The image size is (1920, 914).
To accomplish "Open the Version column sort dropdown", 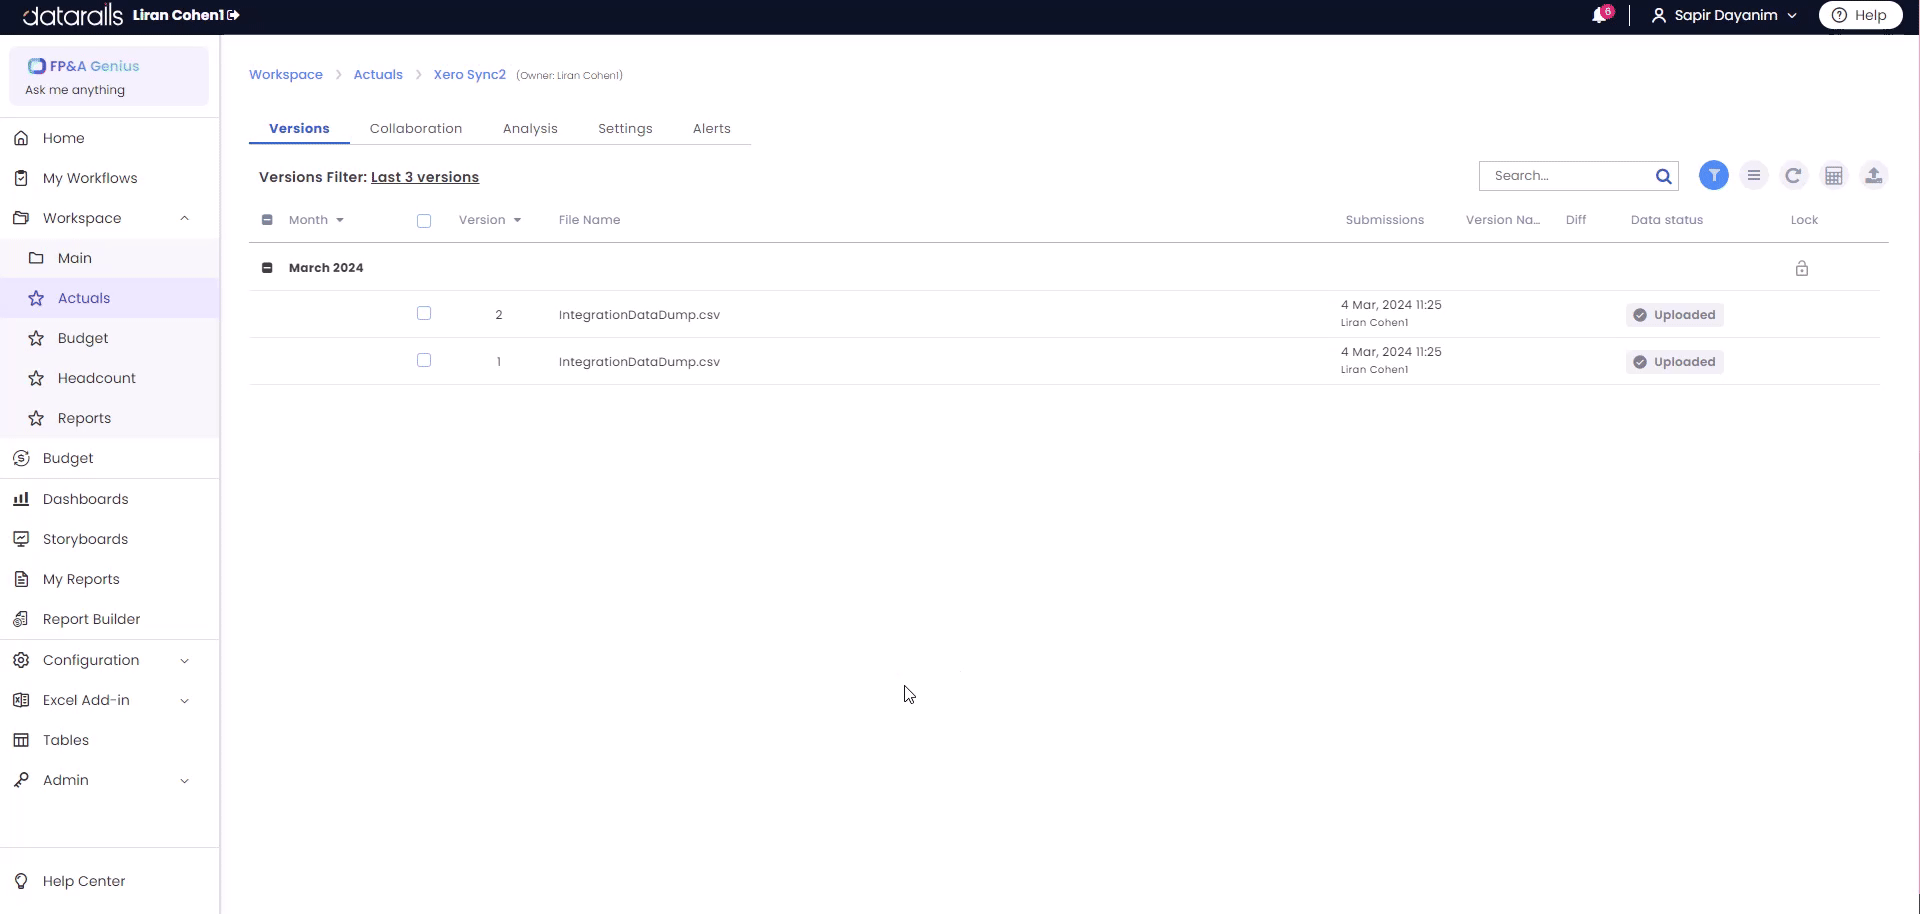I will coord(517,220).
